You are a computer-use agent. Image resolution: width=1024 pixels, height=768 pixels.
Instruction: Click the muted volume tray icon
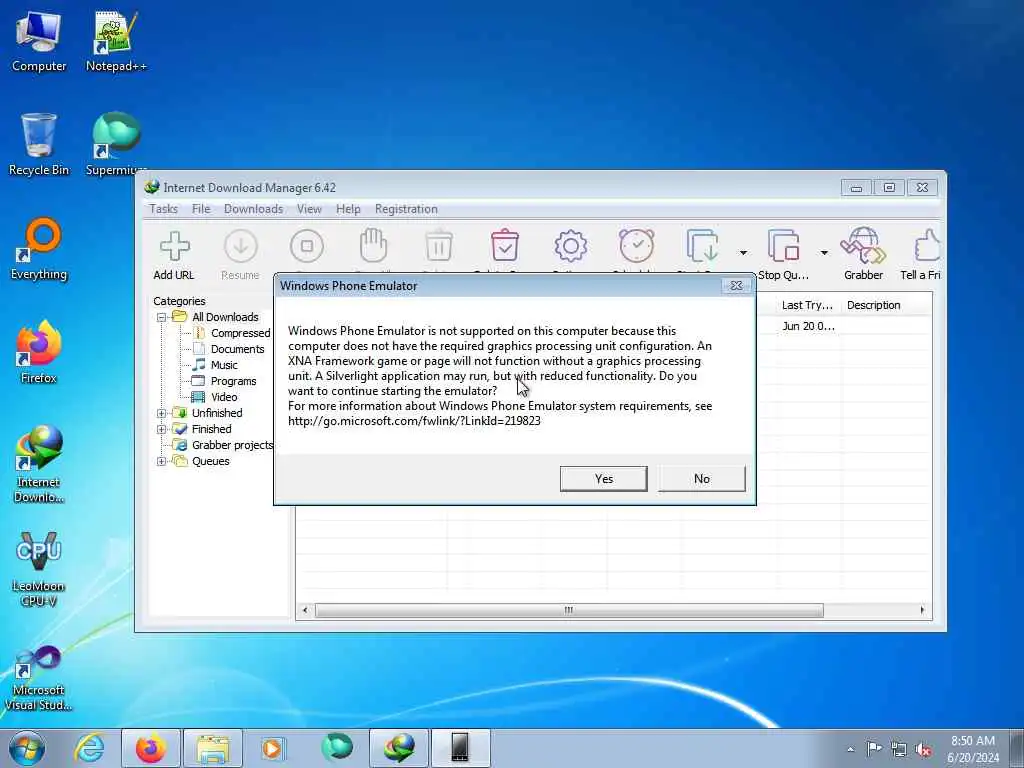[x=923, y=749]
